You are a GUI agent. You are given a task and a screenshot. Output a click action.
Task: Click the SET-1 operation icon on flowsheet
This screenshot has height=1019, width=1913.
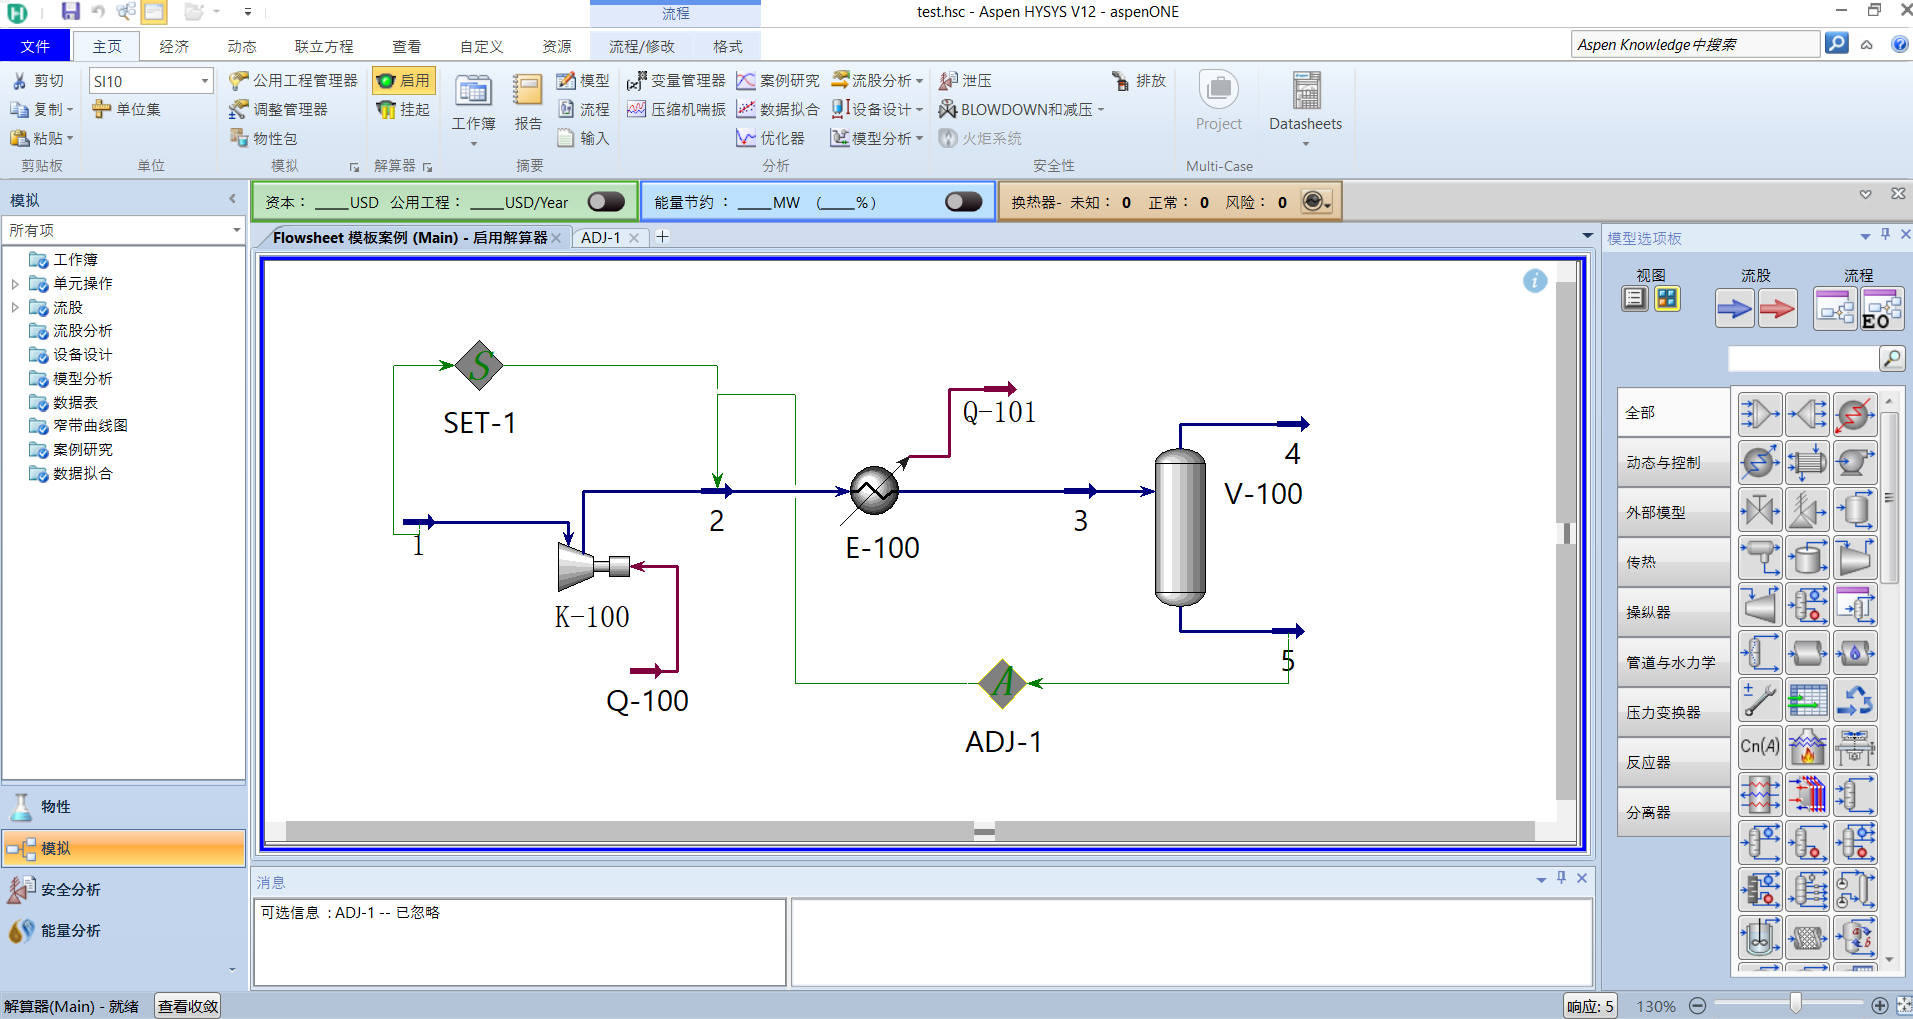pyautogui.click(x=479, y=366)
